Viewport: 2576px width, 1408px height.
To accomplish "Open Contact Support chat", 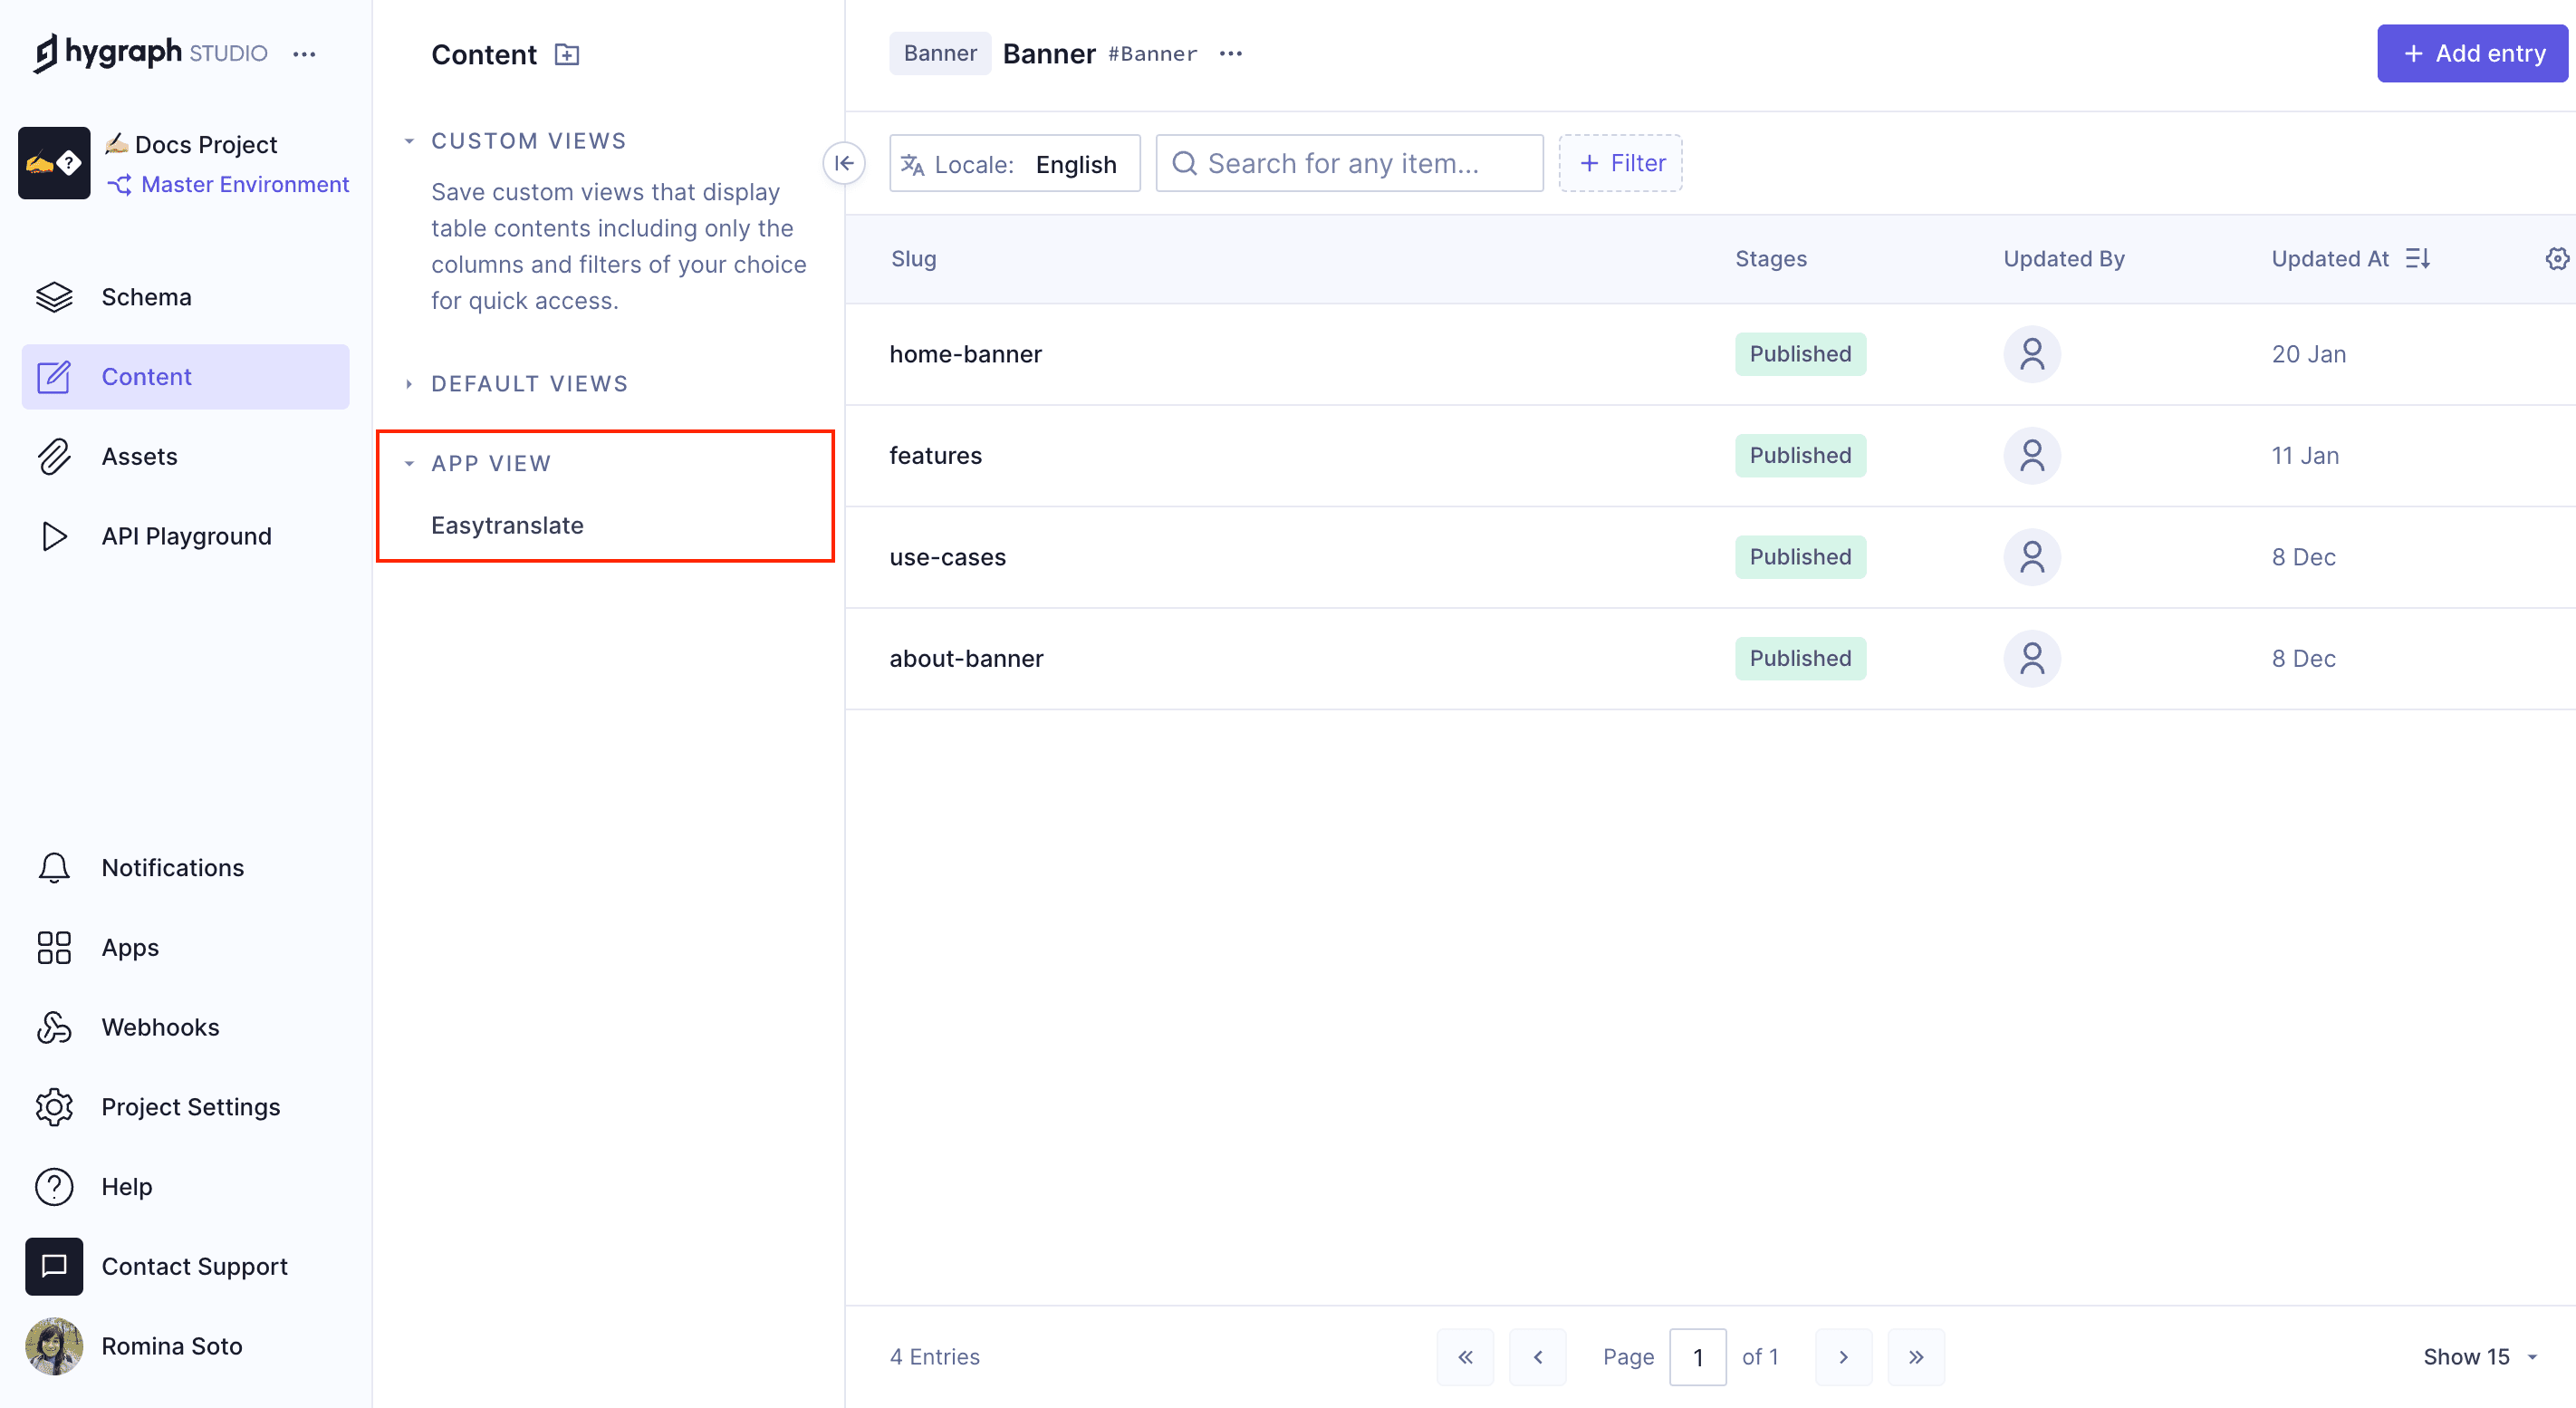I will point(194,1266).
